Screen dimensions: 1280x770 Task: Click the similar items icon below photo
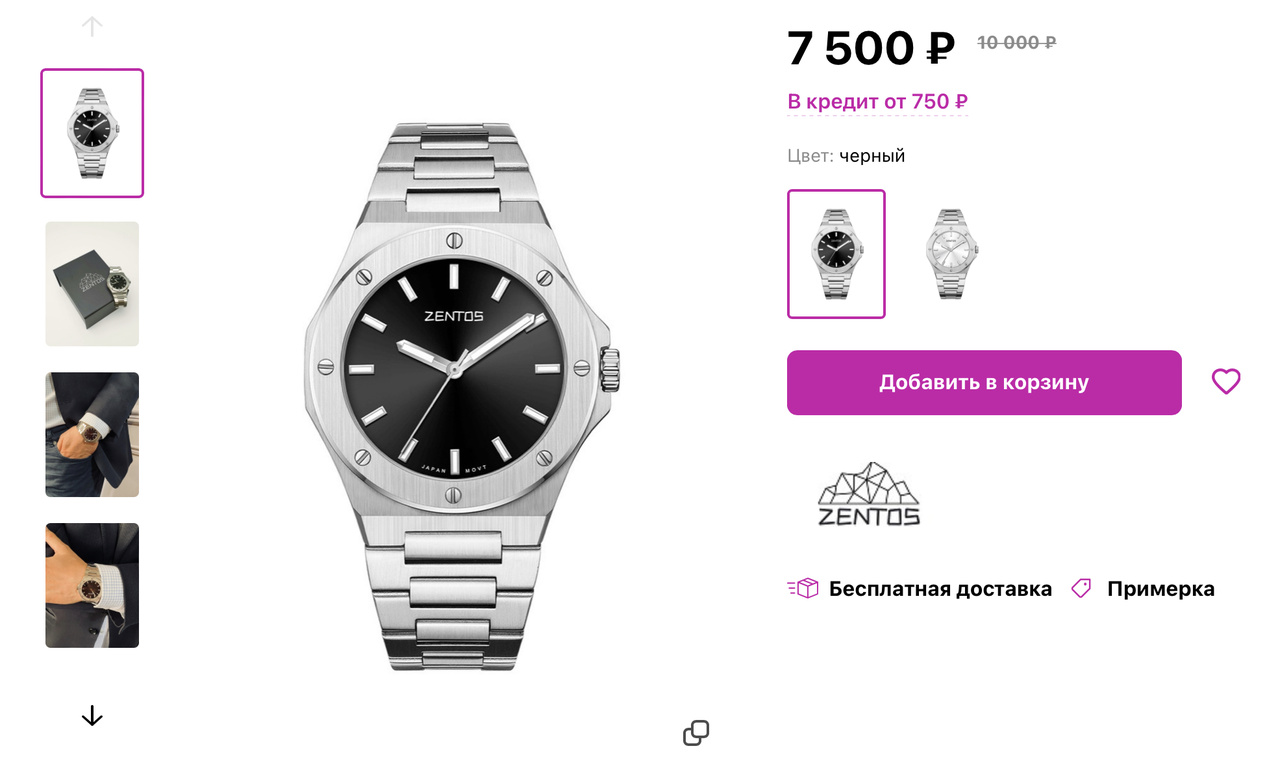point(696,733)
